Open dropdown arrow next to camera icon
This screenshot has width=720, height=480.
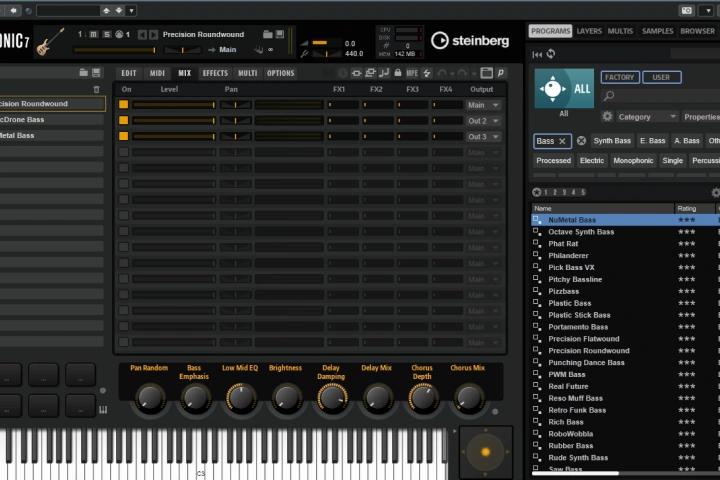[707, 11]
